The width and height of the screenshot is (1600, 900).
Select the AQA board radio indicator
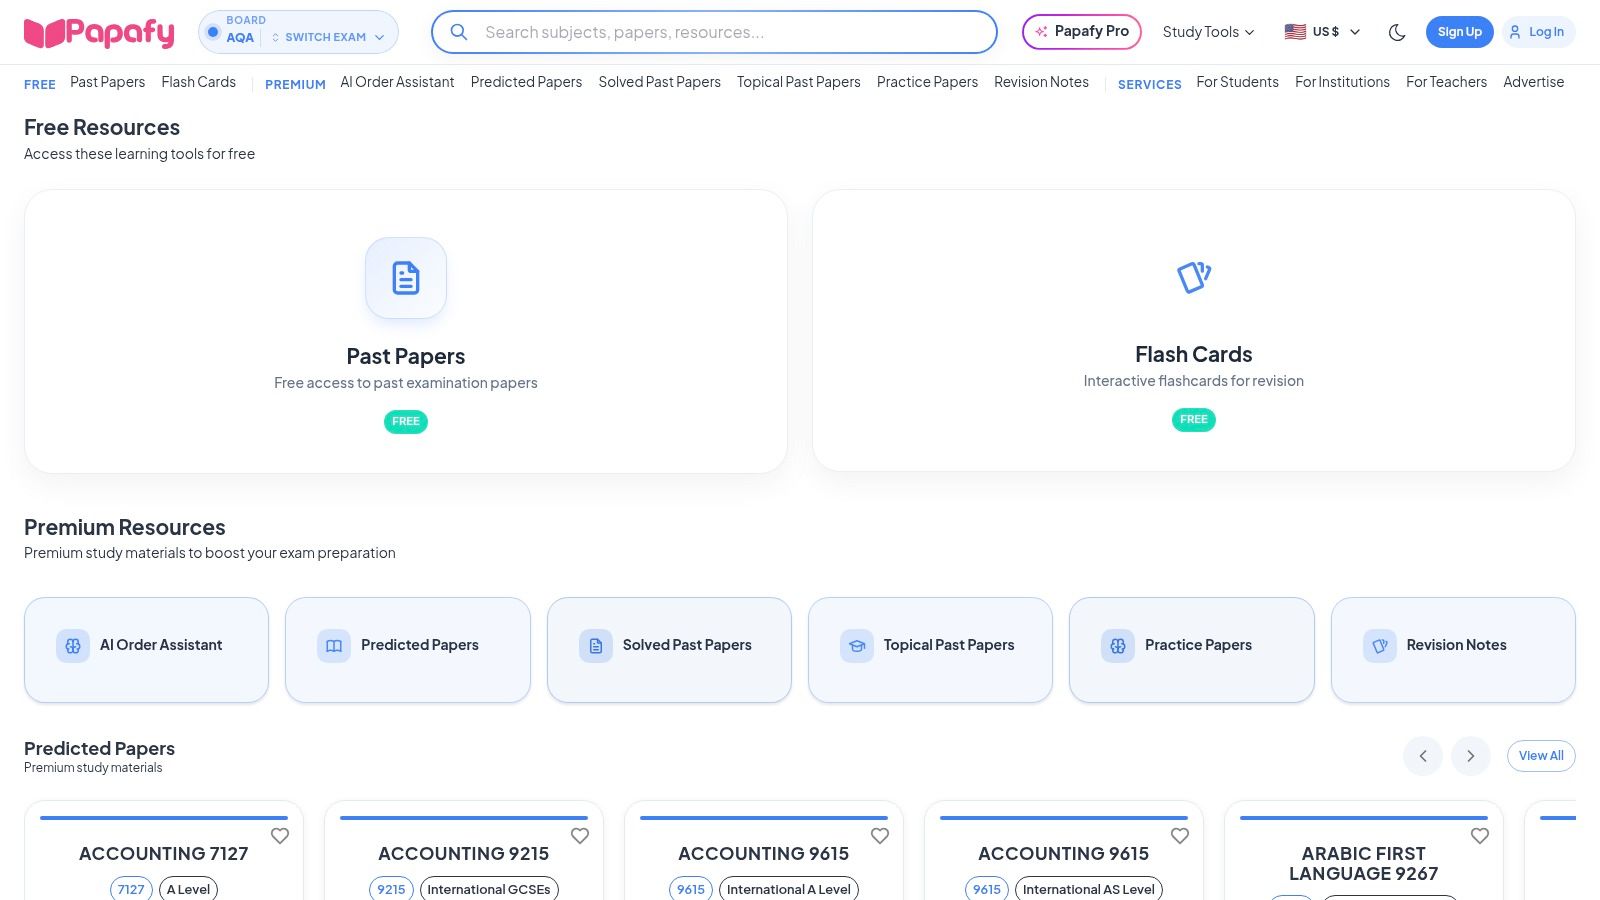coord(213,32)
